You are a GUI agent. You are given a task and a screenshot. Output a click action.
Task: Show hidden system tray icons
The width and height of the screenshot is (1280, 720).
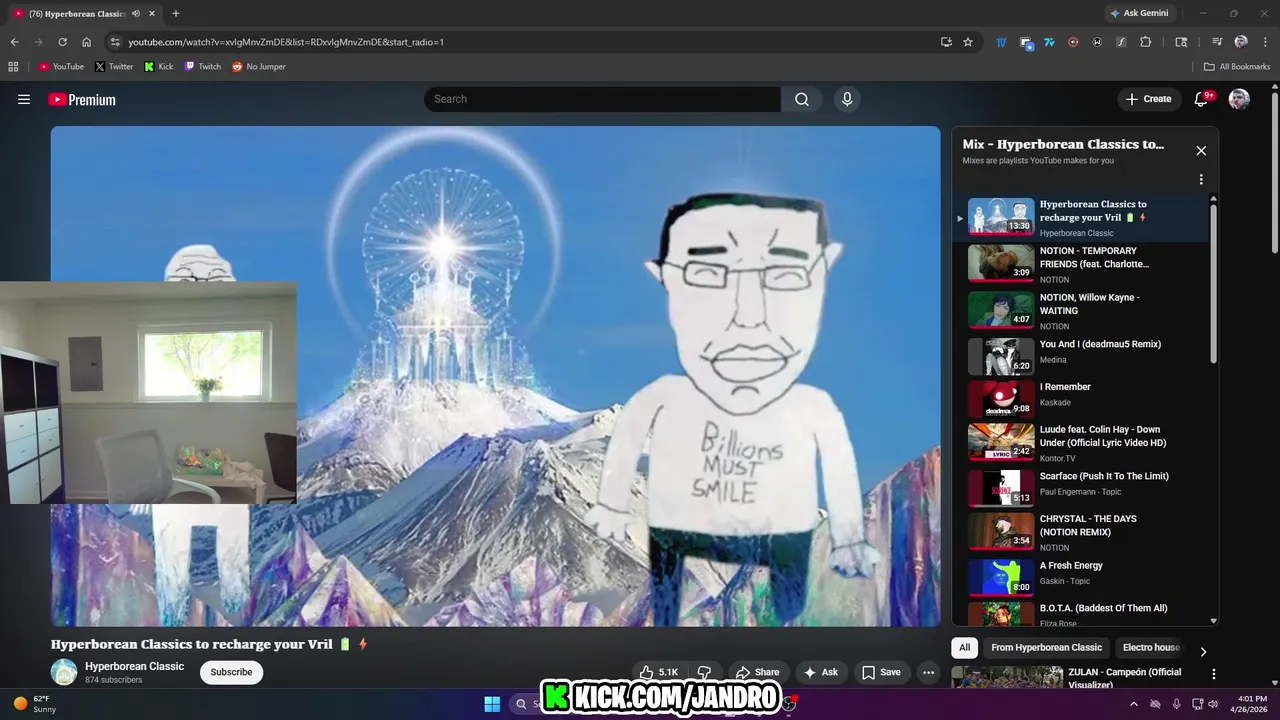coord(1133,704)
